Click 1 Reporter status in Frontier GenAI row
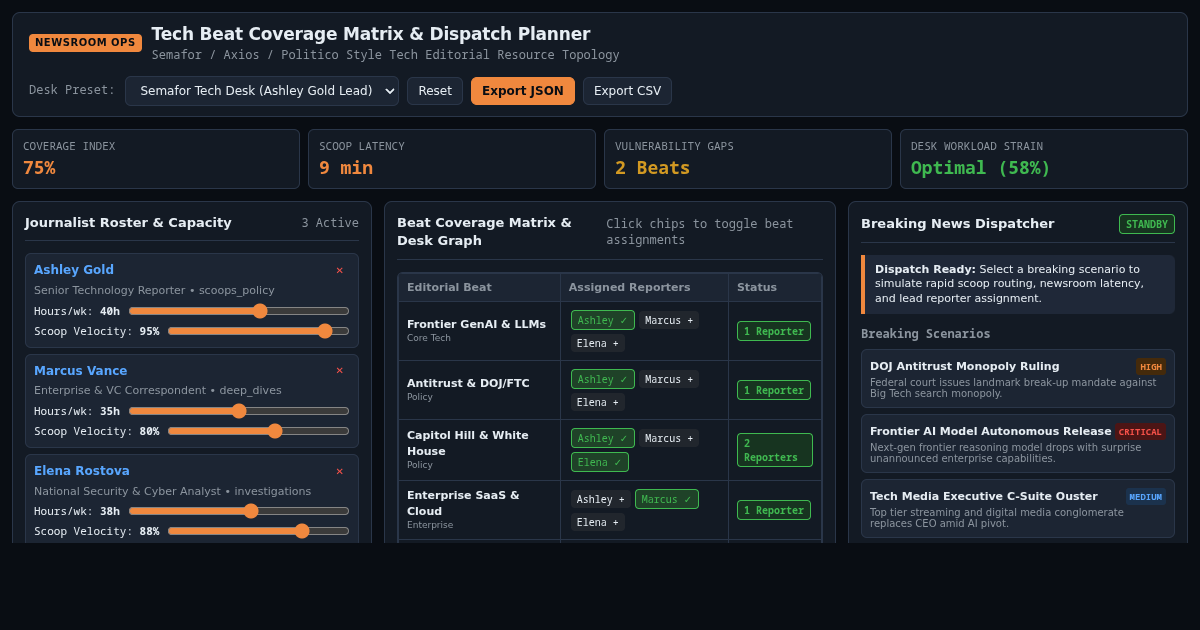 click(774, 331)
